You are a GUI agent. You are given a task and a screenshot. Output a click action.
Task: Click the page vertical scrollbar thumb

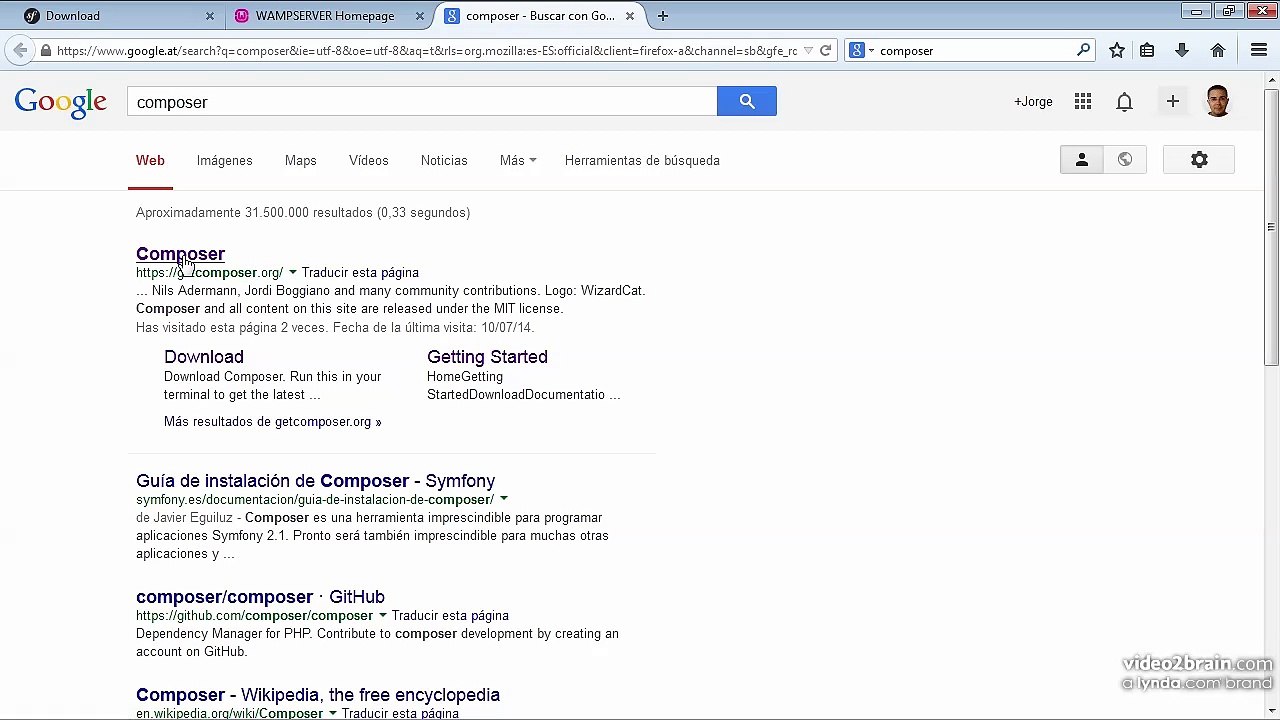coord(1271,228)
